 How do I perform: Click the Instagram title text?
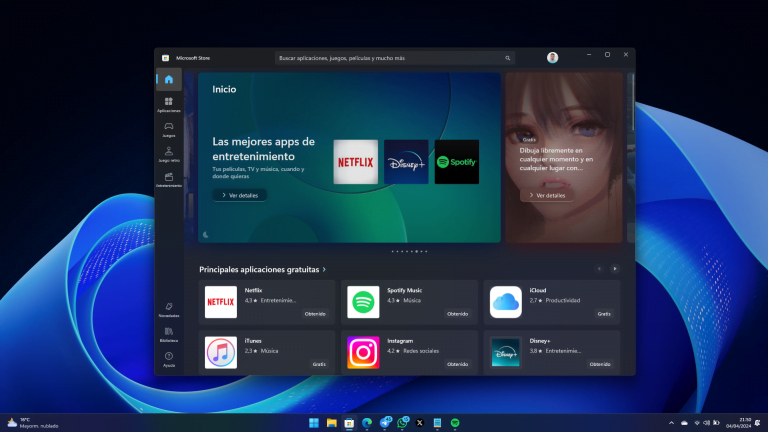click(400, 341)
